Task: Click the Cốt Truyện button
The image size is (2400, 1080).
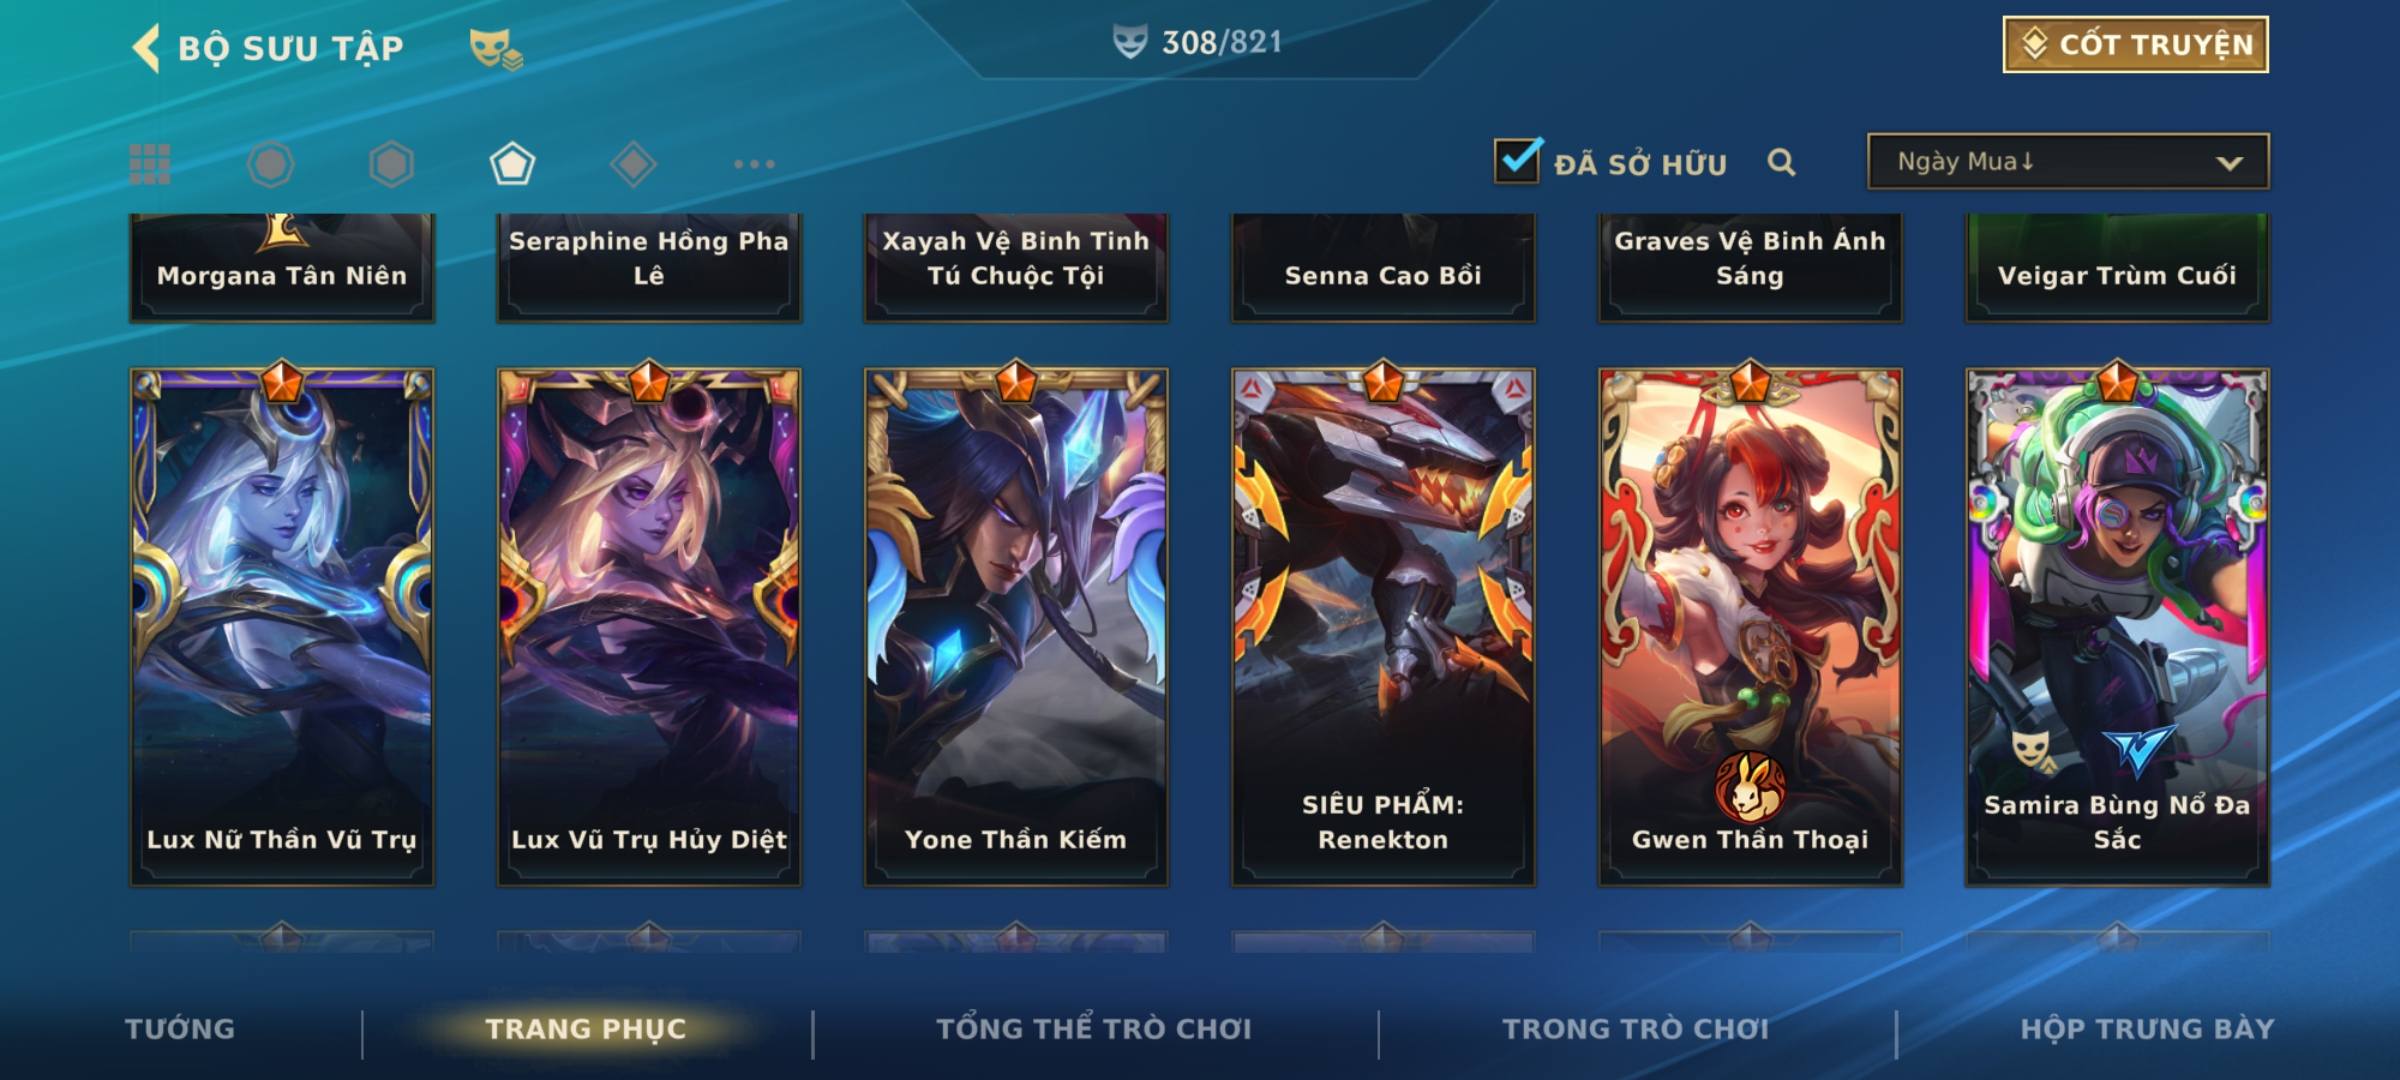Action: pos(2135,45)
